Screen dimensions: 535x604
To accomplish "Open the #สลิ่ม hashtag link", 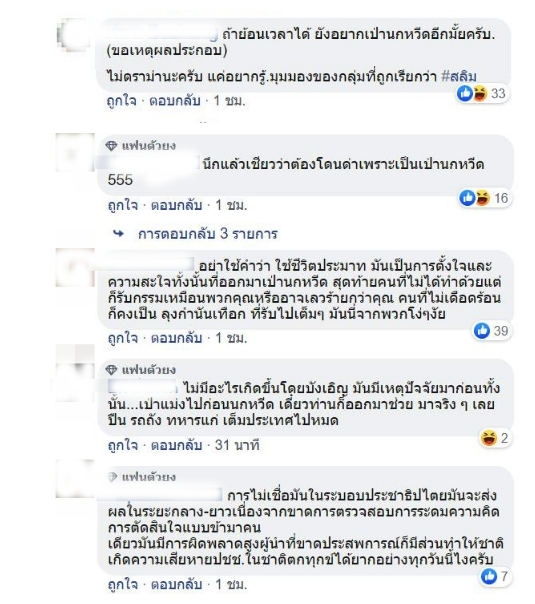I will 459,76.
